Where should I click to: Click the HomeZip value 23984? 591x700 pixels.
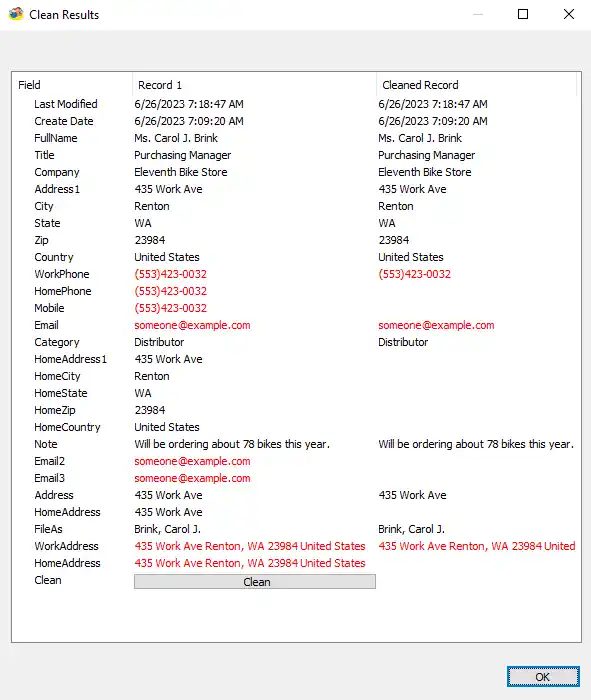tap(150, 410)
